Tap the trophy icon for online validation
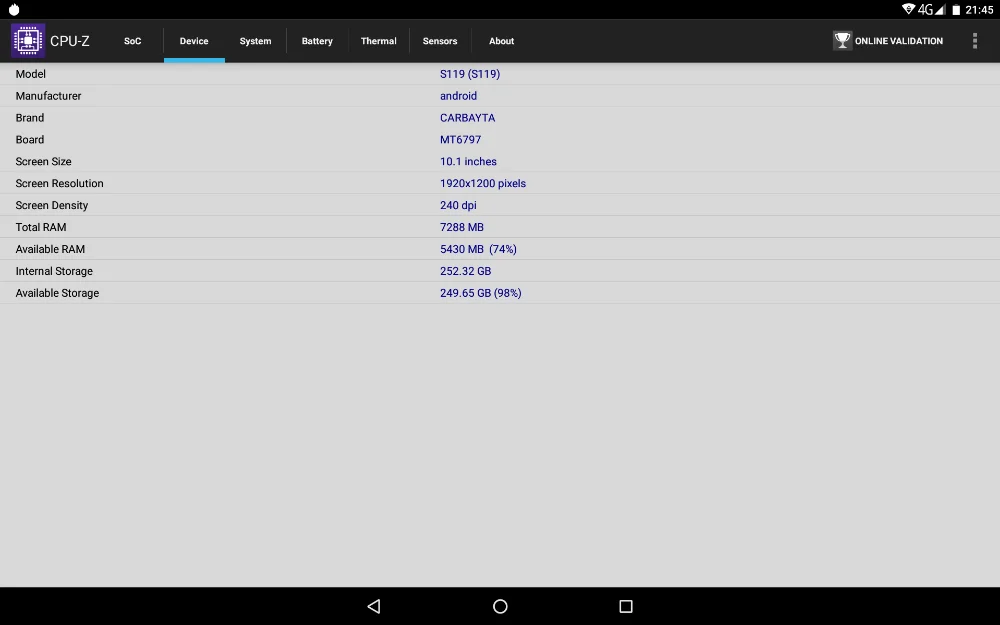This screenshot has height=625, width=1000. pyautogui.click(x=842, y=41)
